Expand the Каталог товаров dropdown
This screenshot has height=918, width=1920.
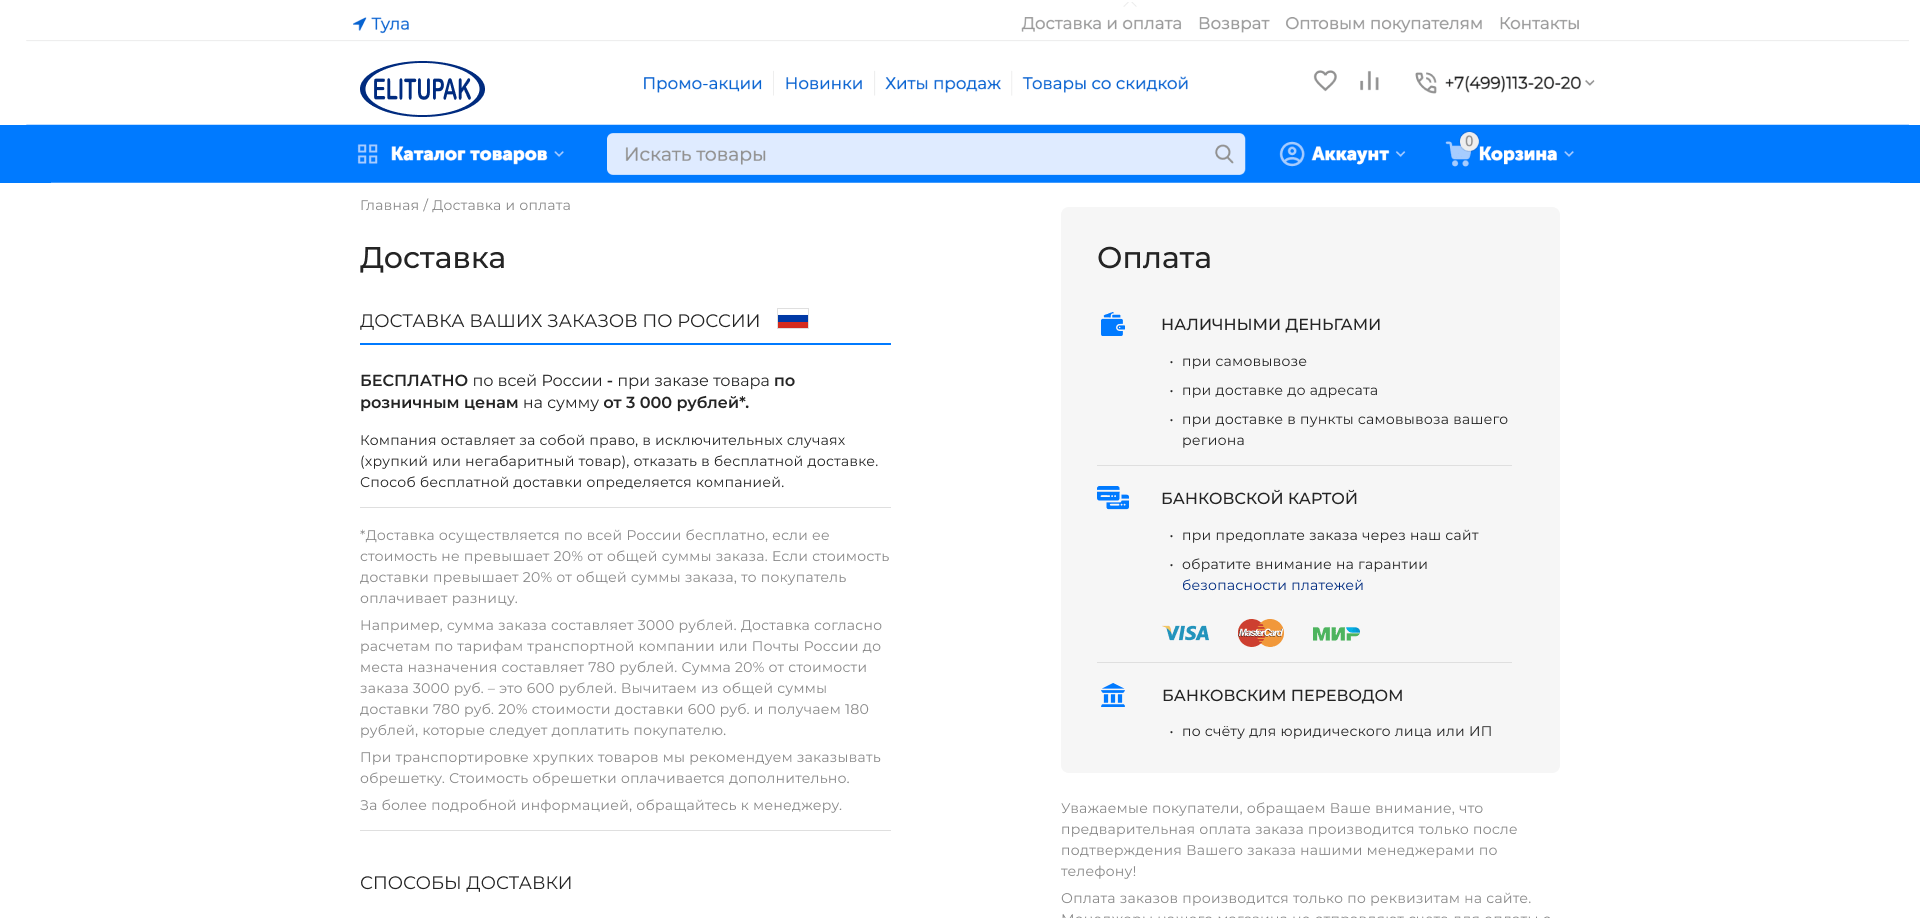468,154
